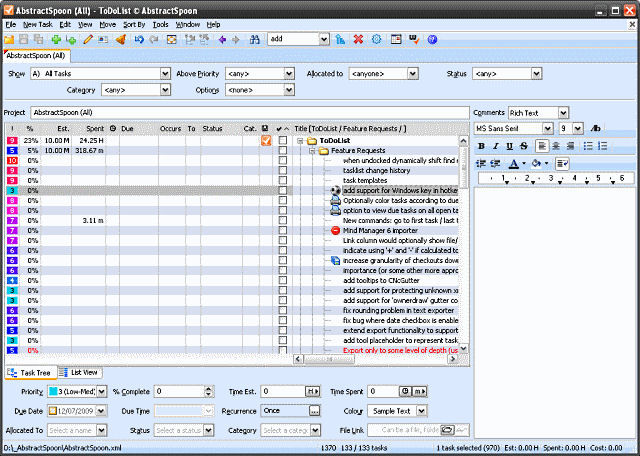Open the Tools menu
This screenshot has height=456, width=640.
tap(160, 24)
